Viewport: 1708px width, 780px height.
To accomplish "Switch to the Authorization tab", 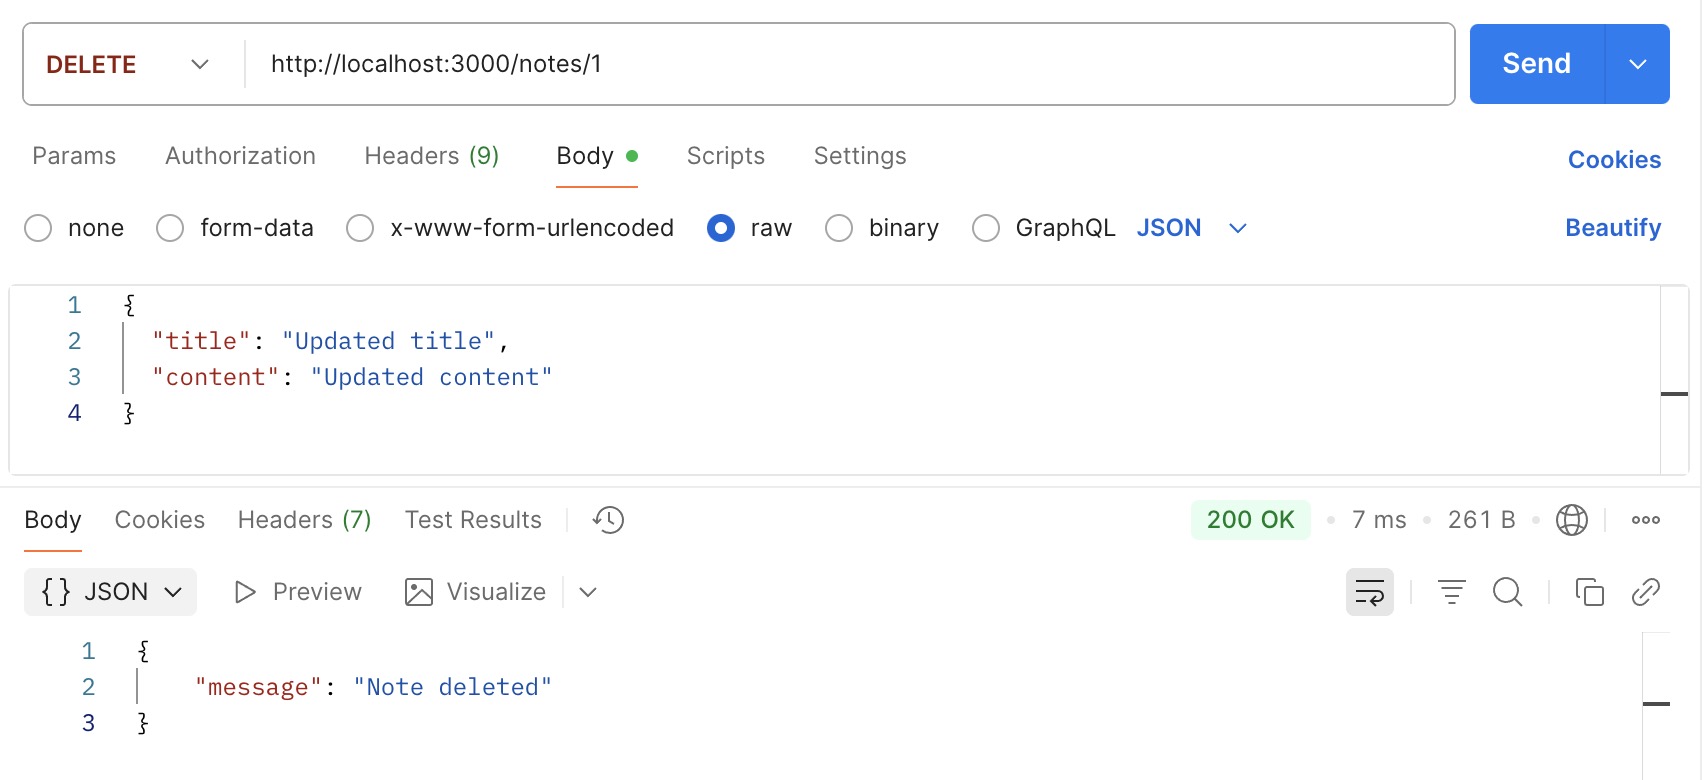I will point(240,156).
